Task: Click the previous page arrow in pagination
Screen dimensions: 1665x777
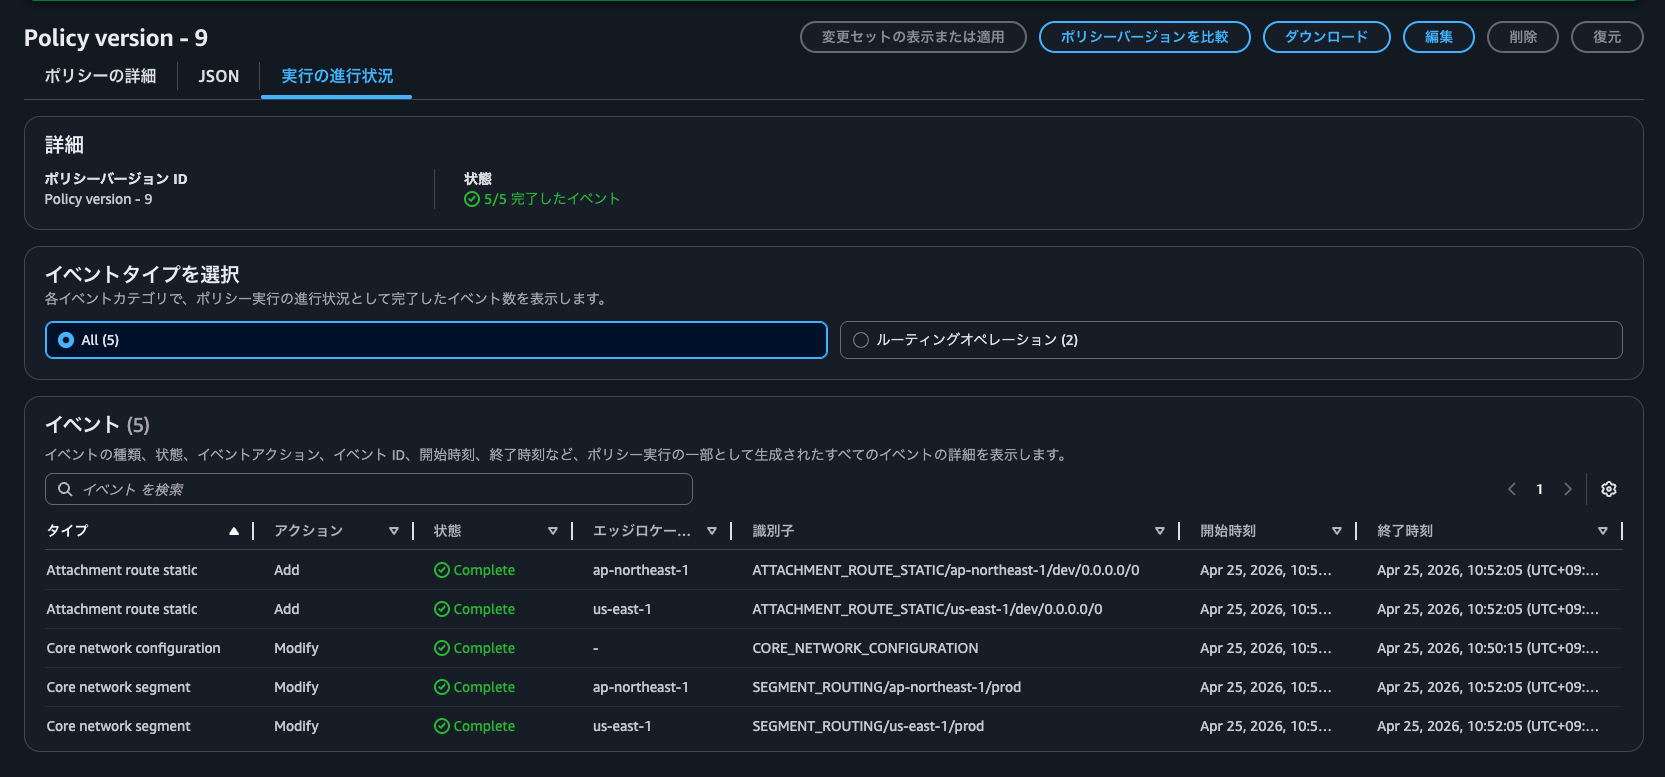Action: coord(1512,489)
